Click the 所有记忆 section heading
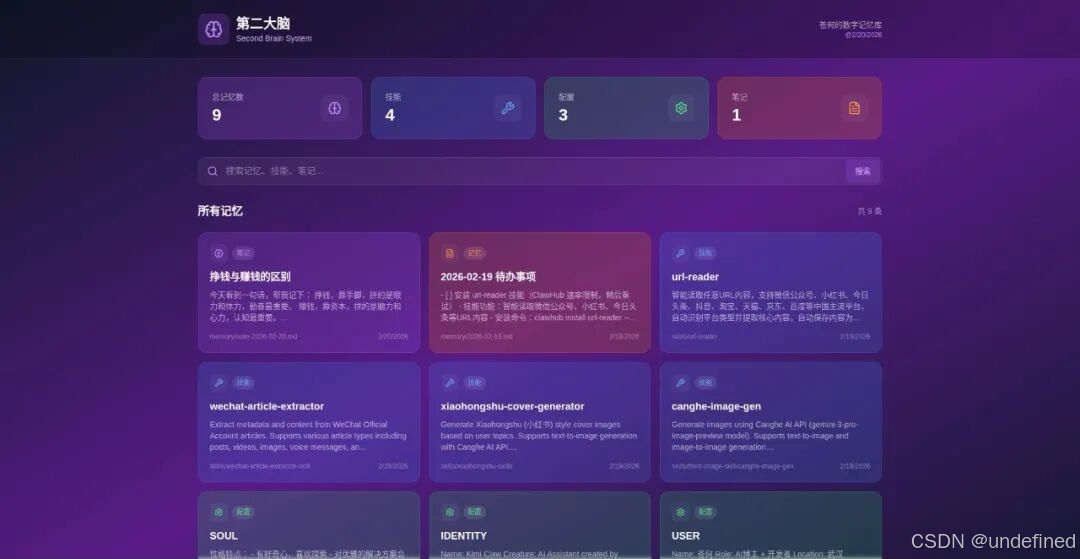1080x559 pixels. (x=220, y=211)
